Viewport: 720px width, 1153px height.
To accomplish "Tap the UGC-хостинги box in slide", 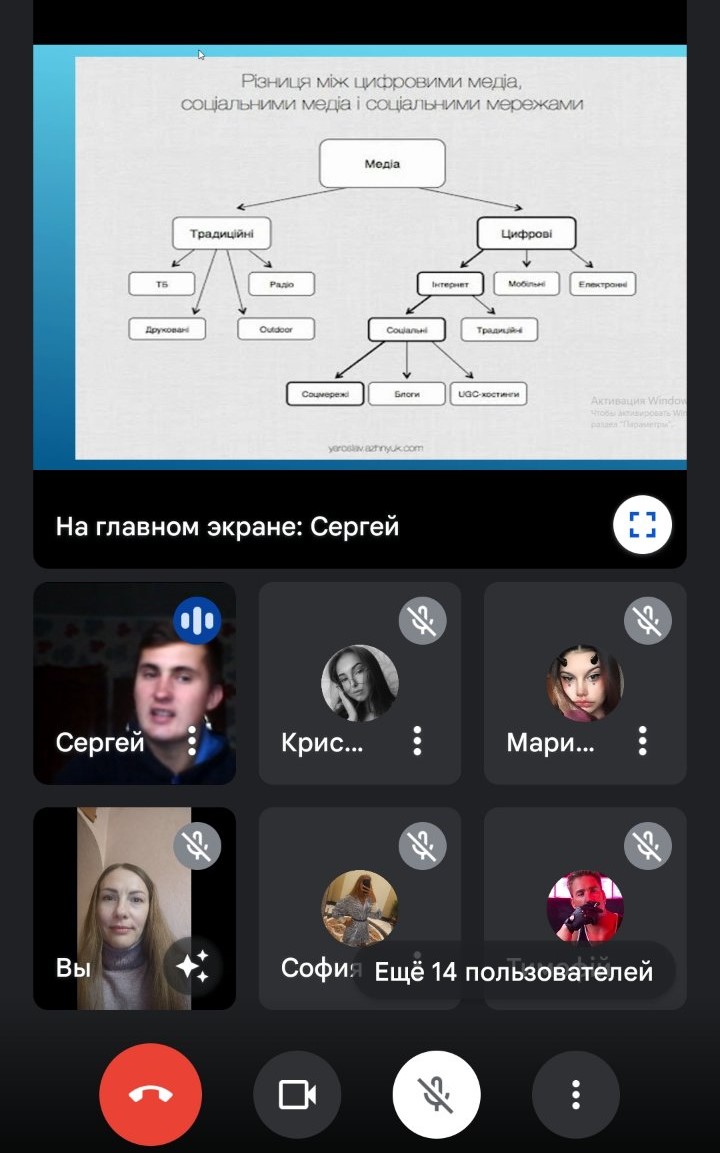I will [x=488, y=393].
